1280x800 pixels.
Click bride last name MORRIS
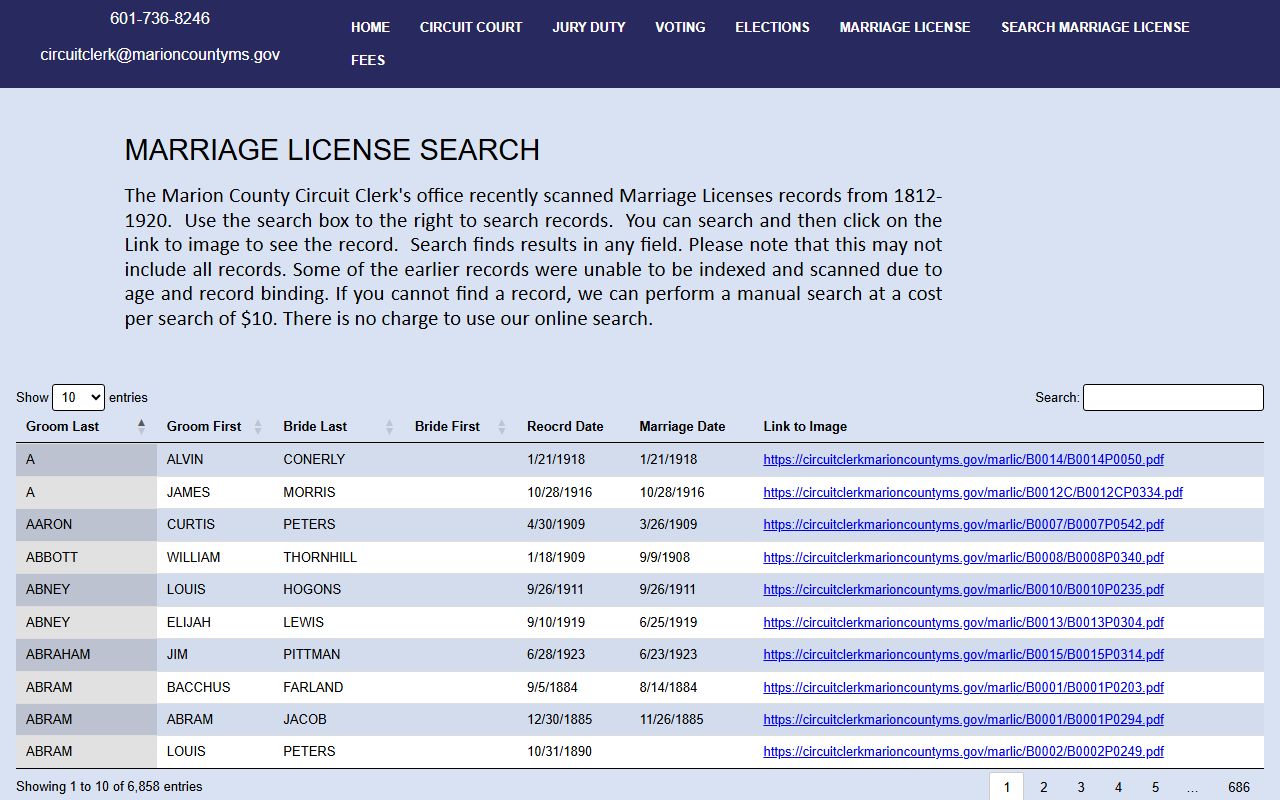click(309, 492)
